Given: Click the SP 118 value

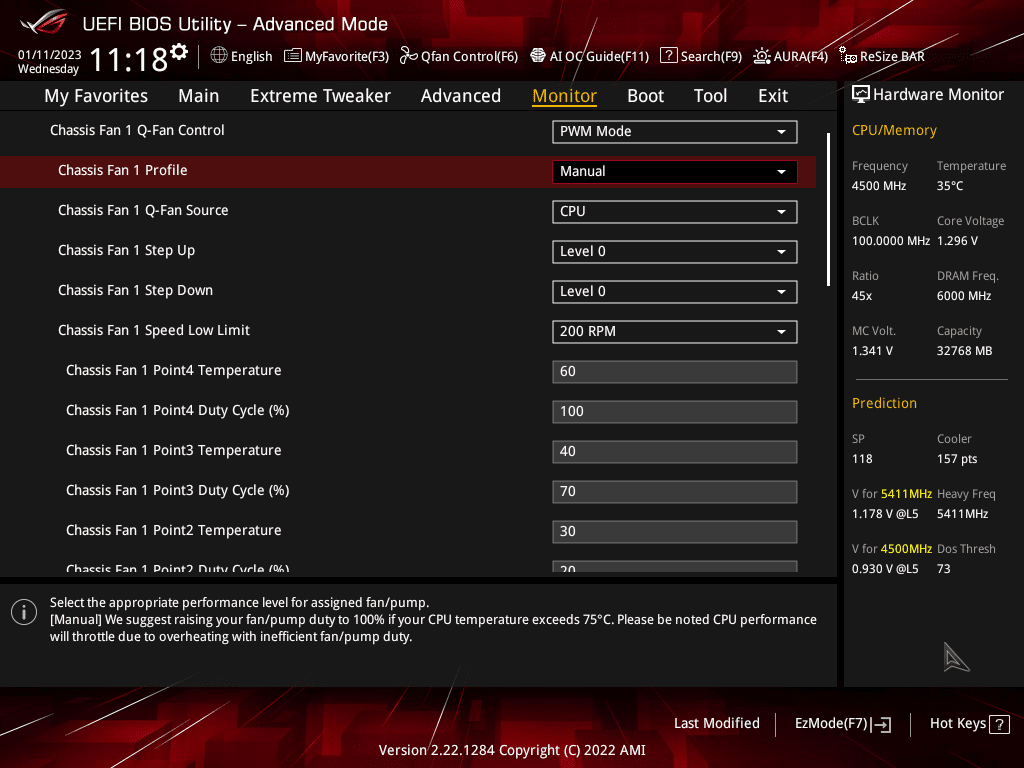Looking at the screenshot, I should pos(862,459).
